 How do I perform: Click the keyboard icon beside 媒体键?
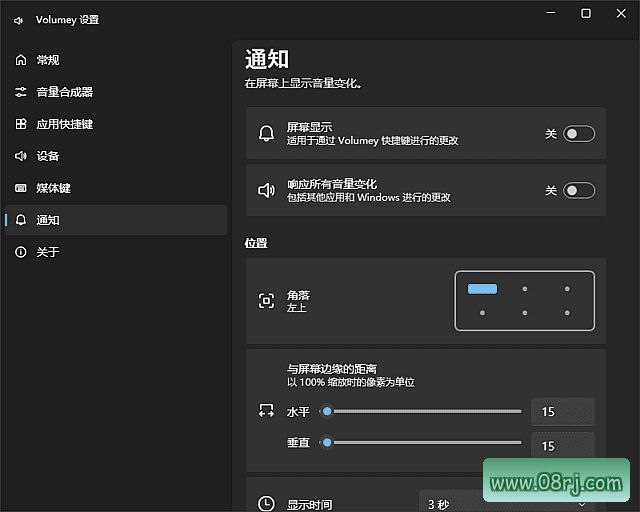(x=21, y=188)
